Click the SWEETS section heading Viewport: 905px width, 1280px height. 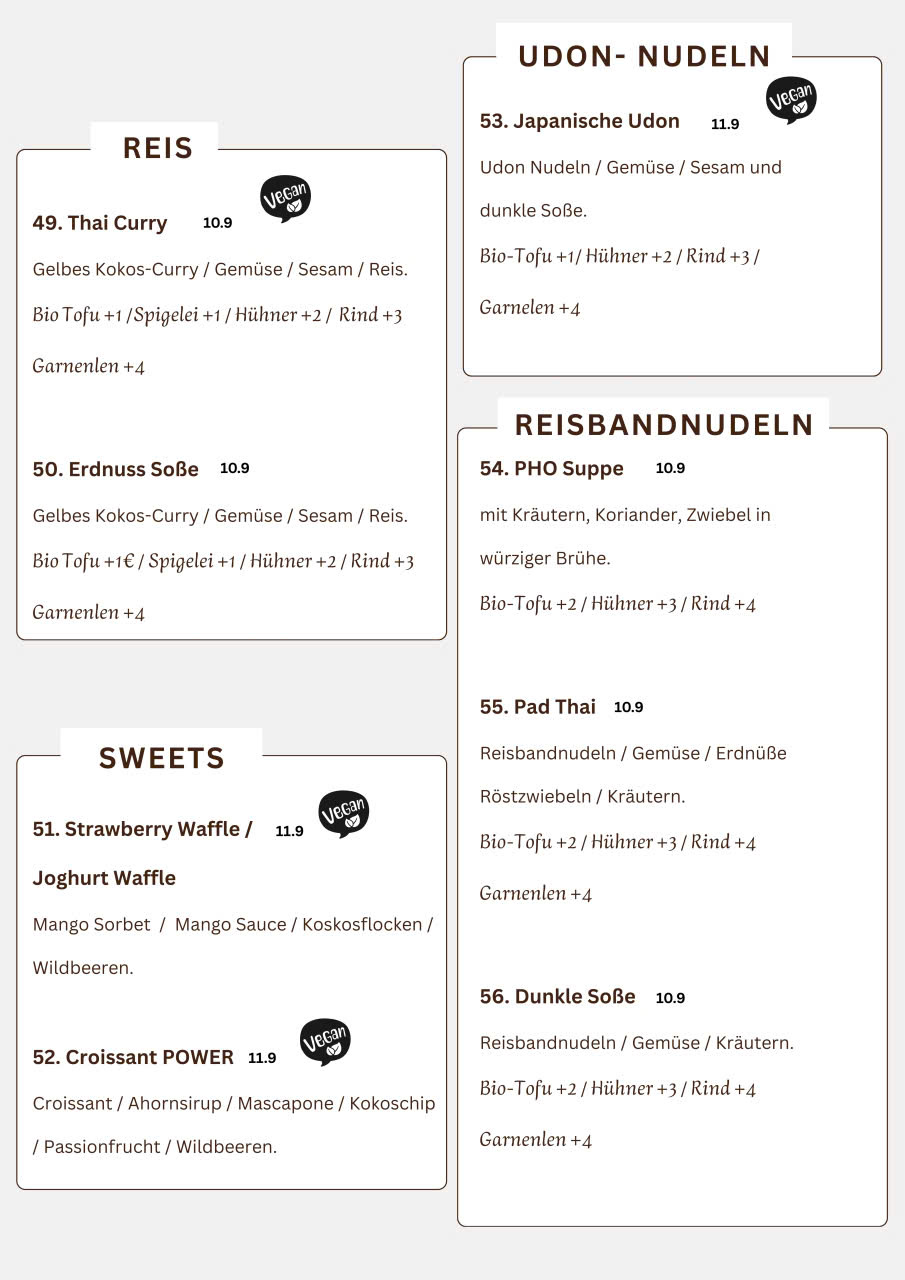[162, 758]
